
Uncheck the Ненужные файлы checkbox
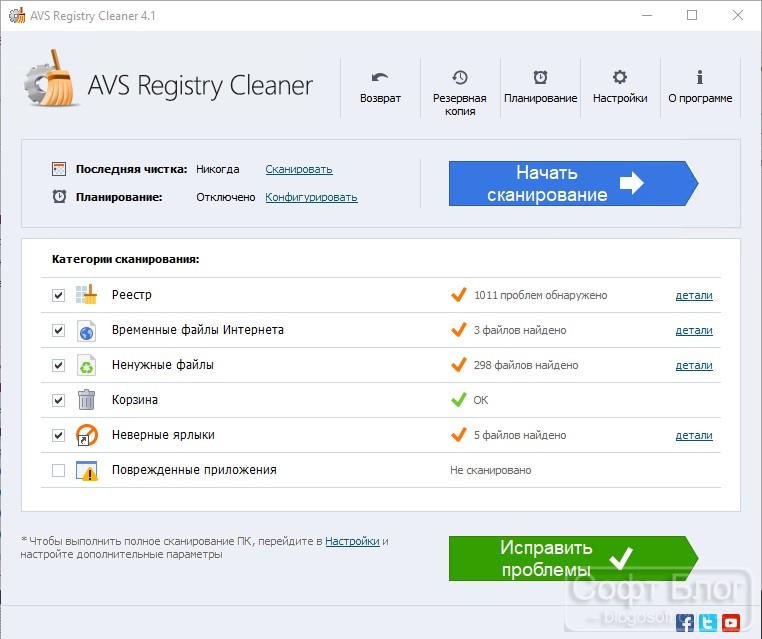pyautogui.click(x=58, y=365)
